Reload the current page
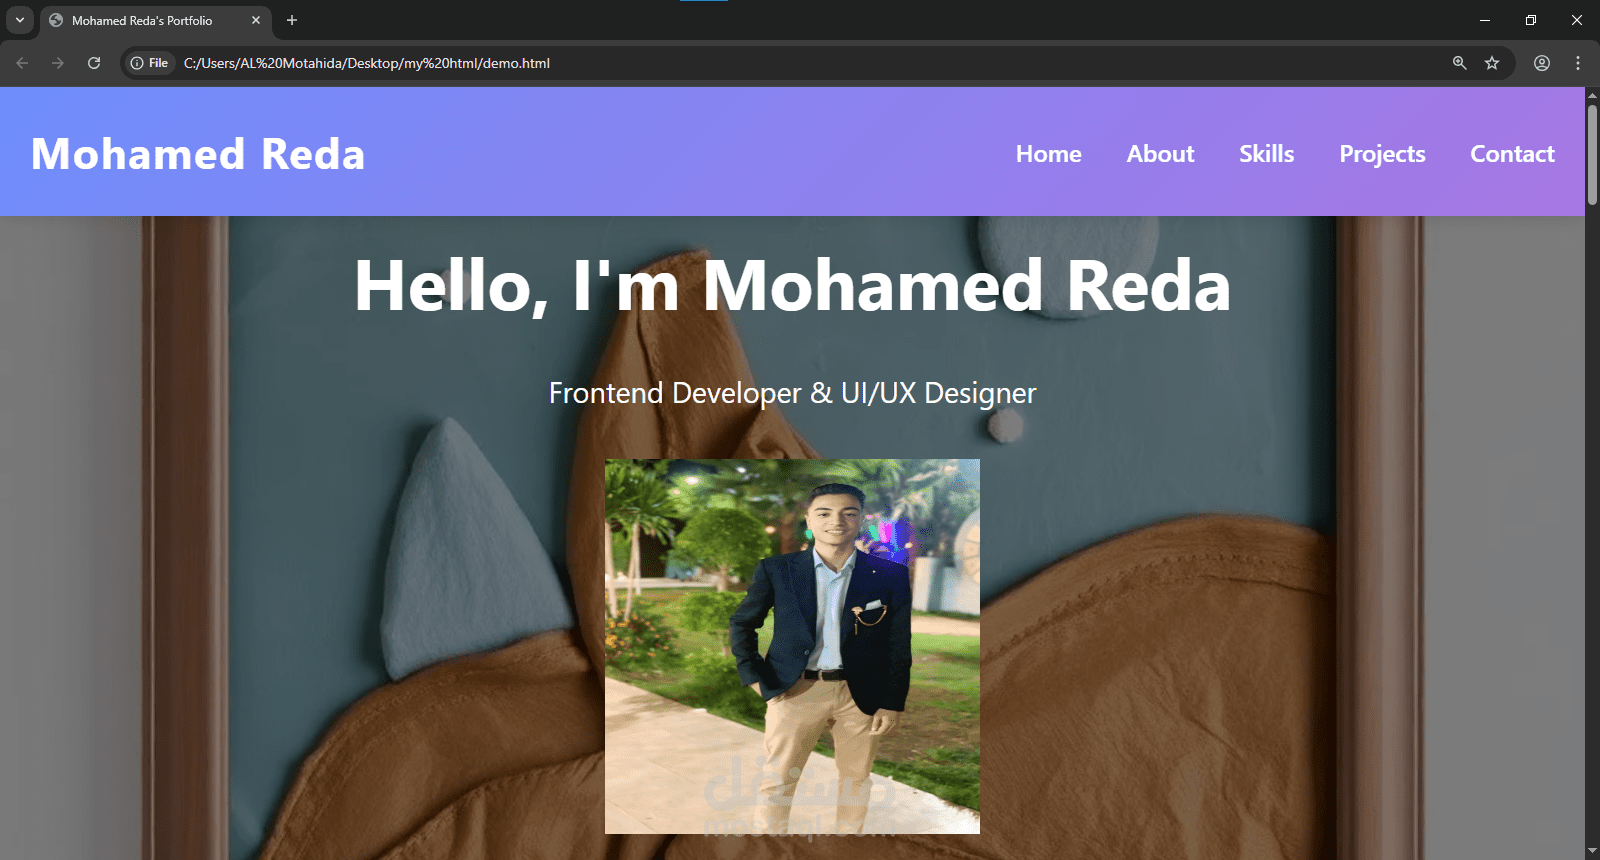 click(x=94, y=63)
